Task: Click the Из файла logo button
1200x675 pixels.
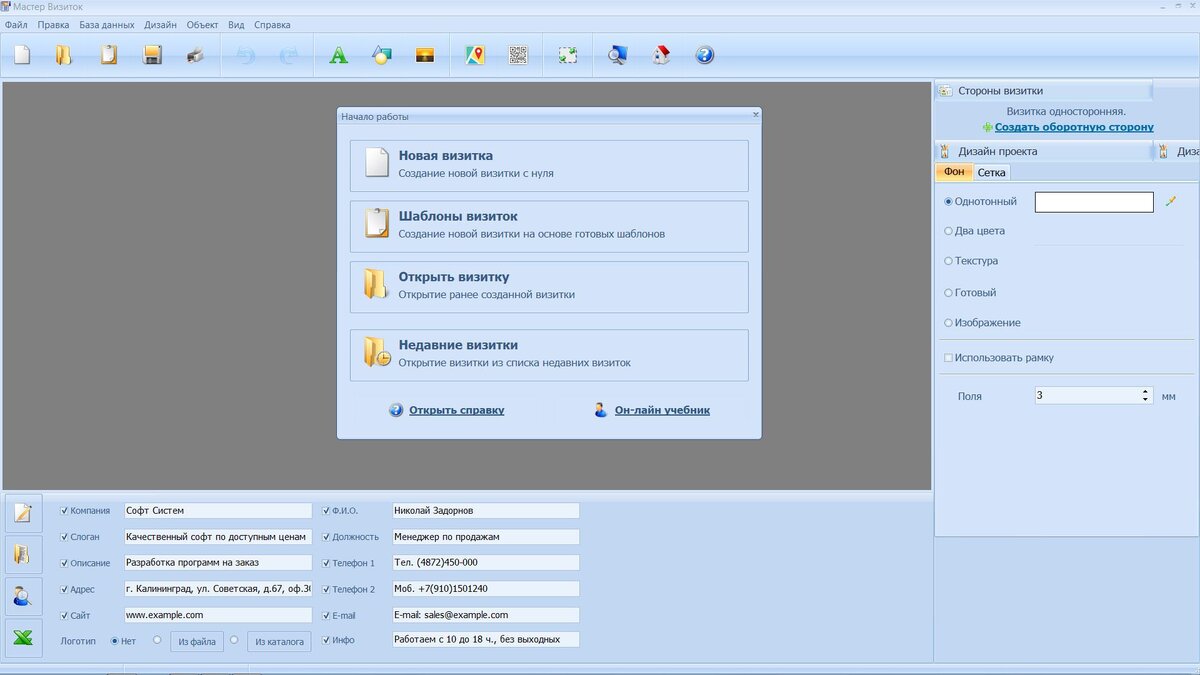Action: pos(197,641)
